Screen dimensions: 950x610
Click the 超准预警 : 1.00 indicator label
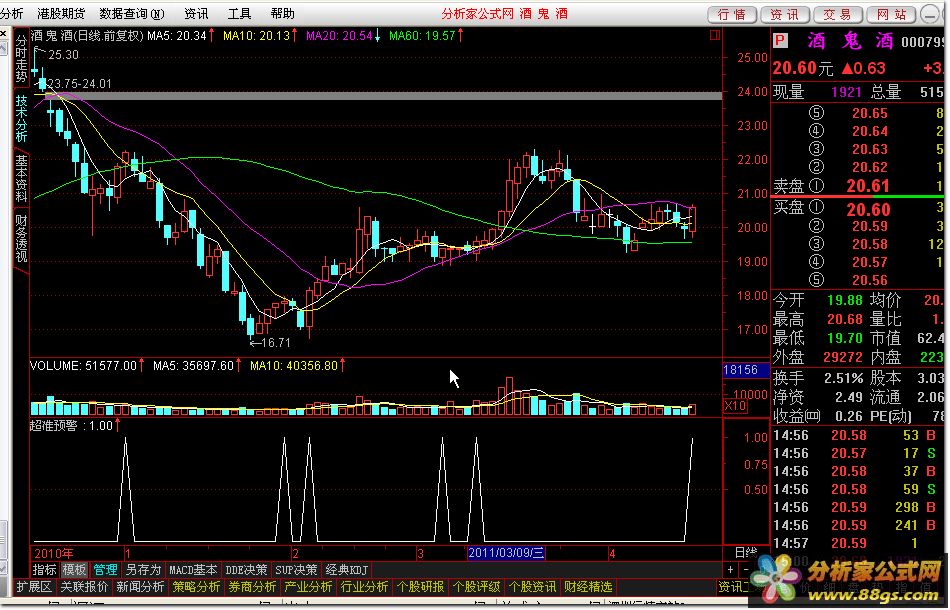pos(75,426)
